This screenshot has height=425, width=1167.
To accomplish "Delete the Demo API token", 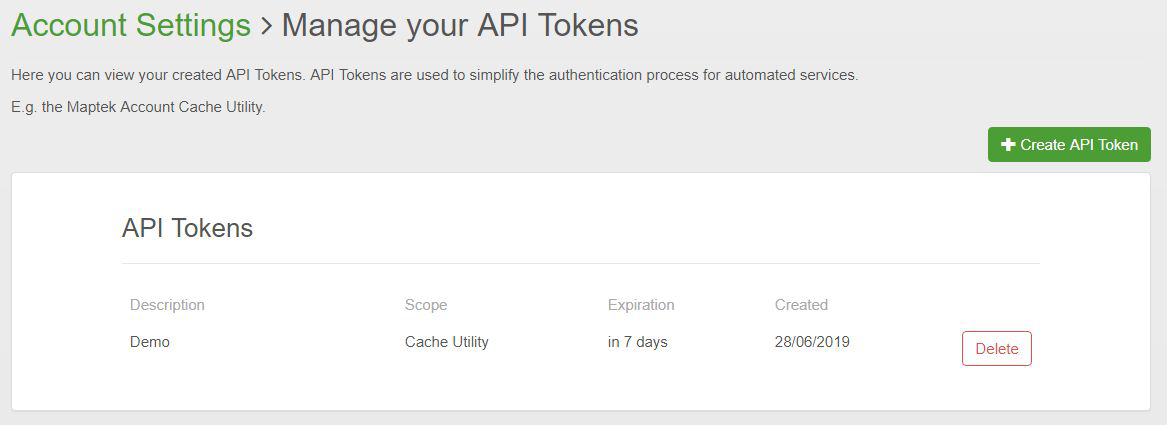I will point(996,349).
